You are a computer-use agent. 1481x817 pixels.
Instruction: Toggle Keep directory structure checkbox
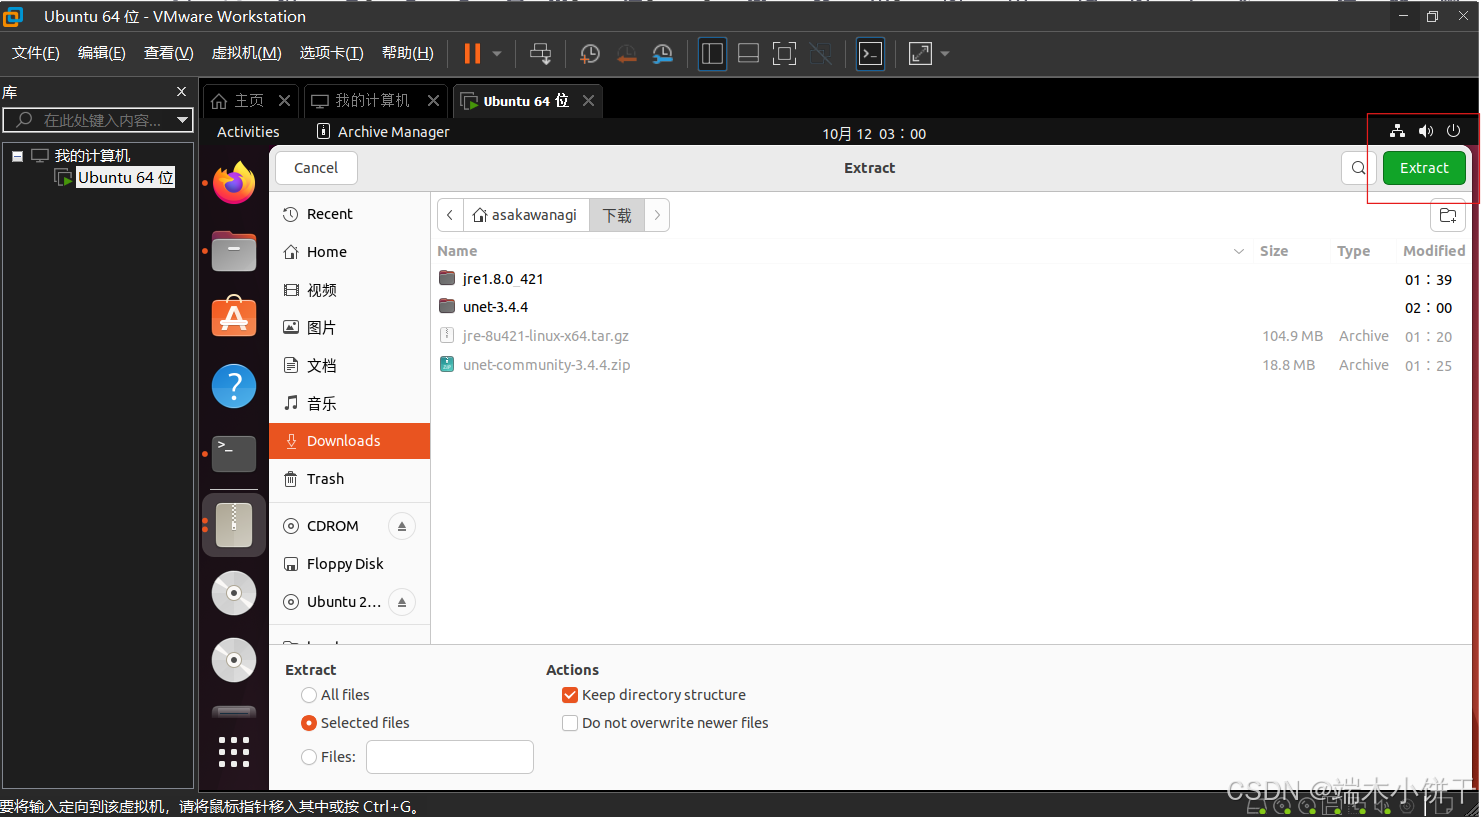570,695
